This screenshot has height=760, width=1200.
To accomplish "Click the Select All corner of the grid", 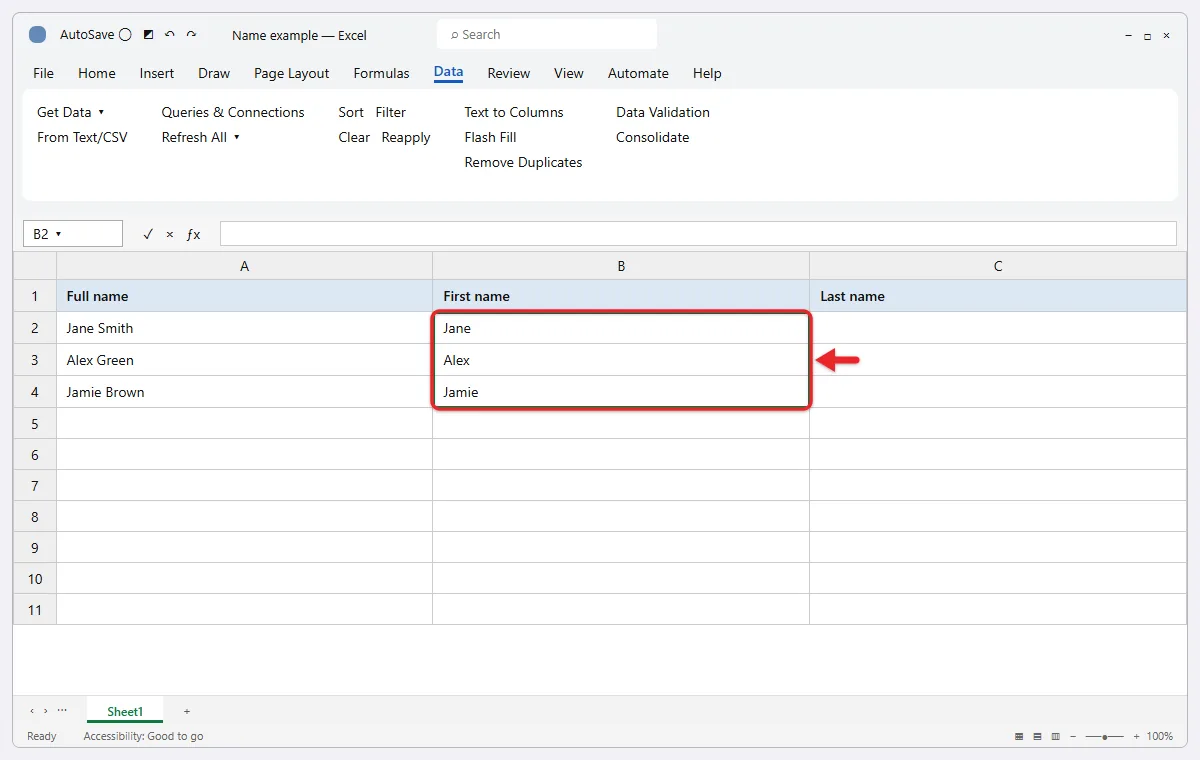I will [x=35, y=266].
